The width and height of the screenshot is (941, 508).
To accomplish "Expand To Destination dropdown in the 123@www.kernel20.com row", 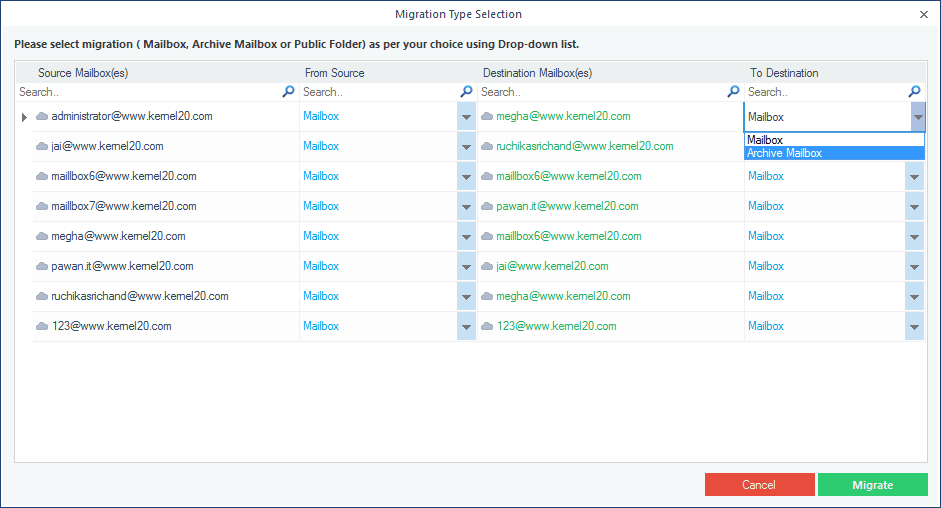I will pyautogui.click(x=914, y=327).
